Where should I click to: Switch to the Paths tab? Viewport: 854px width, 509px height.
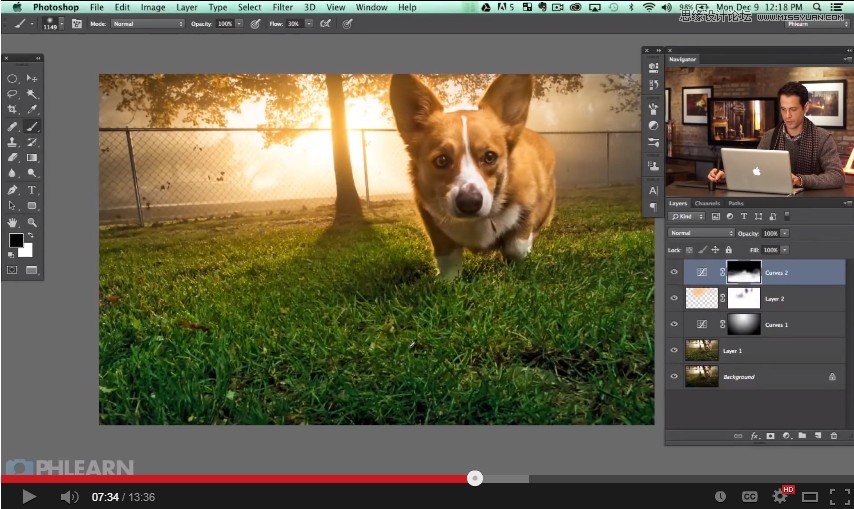(x=736, y=203)
